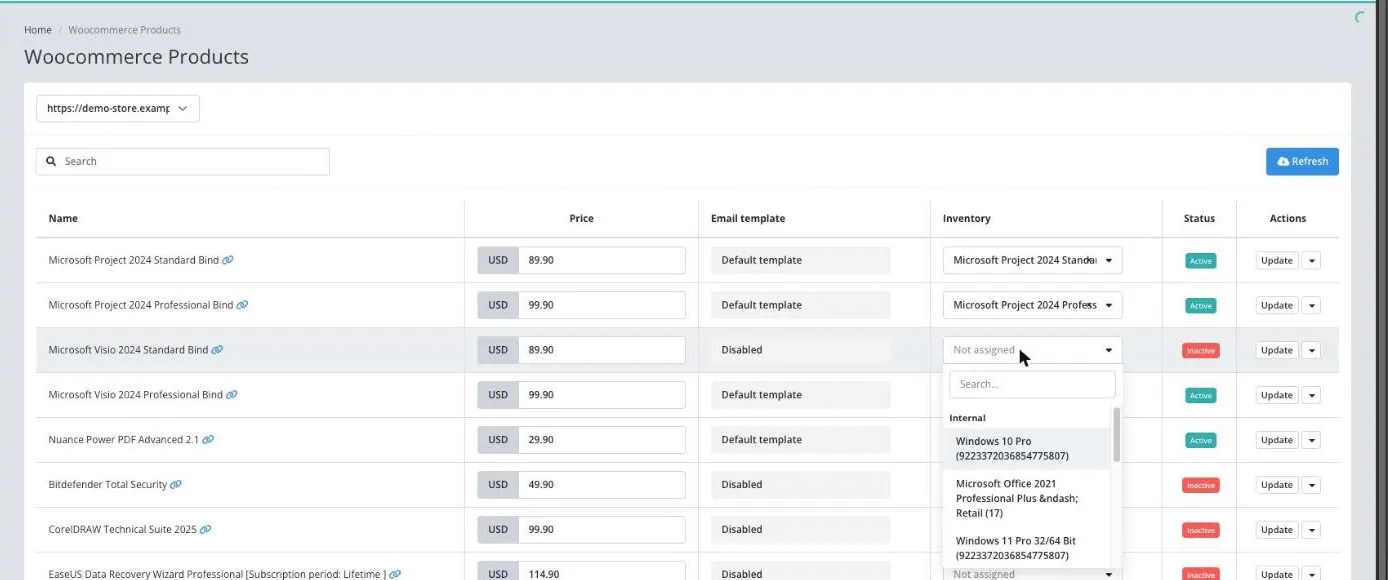Expand Update options arrow for Project 2024 Professional row
The image size is (1388, 580).
pyautogui.click(x=1312, y=305)
